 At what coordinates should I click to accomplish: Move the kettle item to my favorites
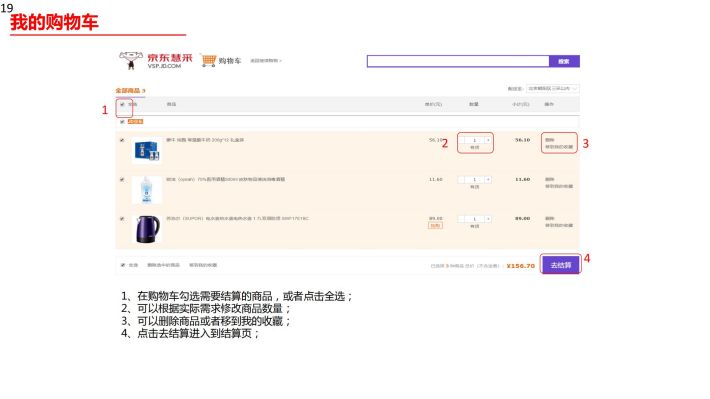[x=559, y=226]
